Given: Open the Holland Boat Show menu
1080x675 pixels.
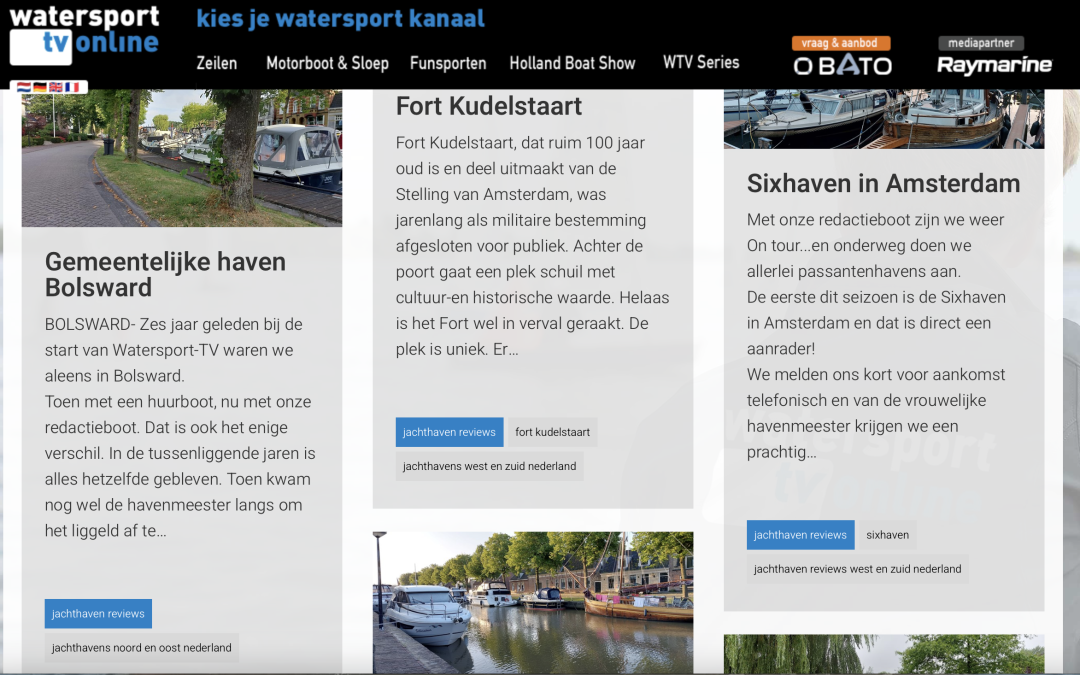Looking at the screenshot, I should pyautogui.click(x=572, y=63).
